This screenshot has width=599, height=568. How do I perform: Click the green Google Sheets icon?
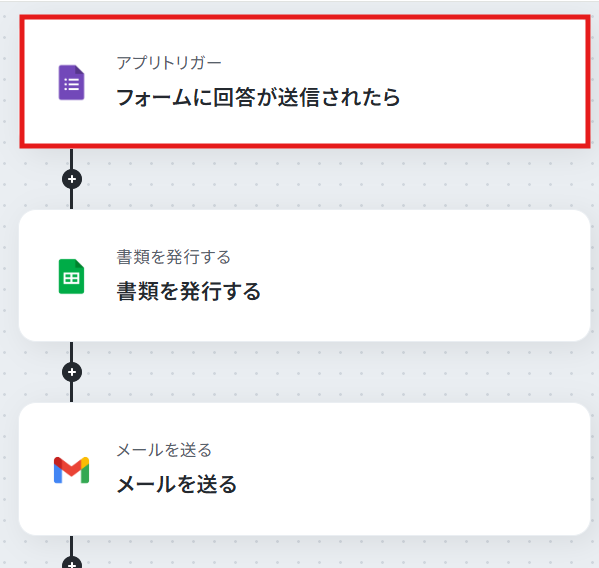[x=71, y=276]
